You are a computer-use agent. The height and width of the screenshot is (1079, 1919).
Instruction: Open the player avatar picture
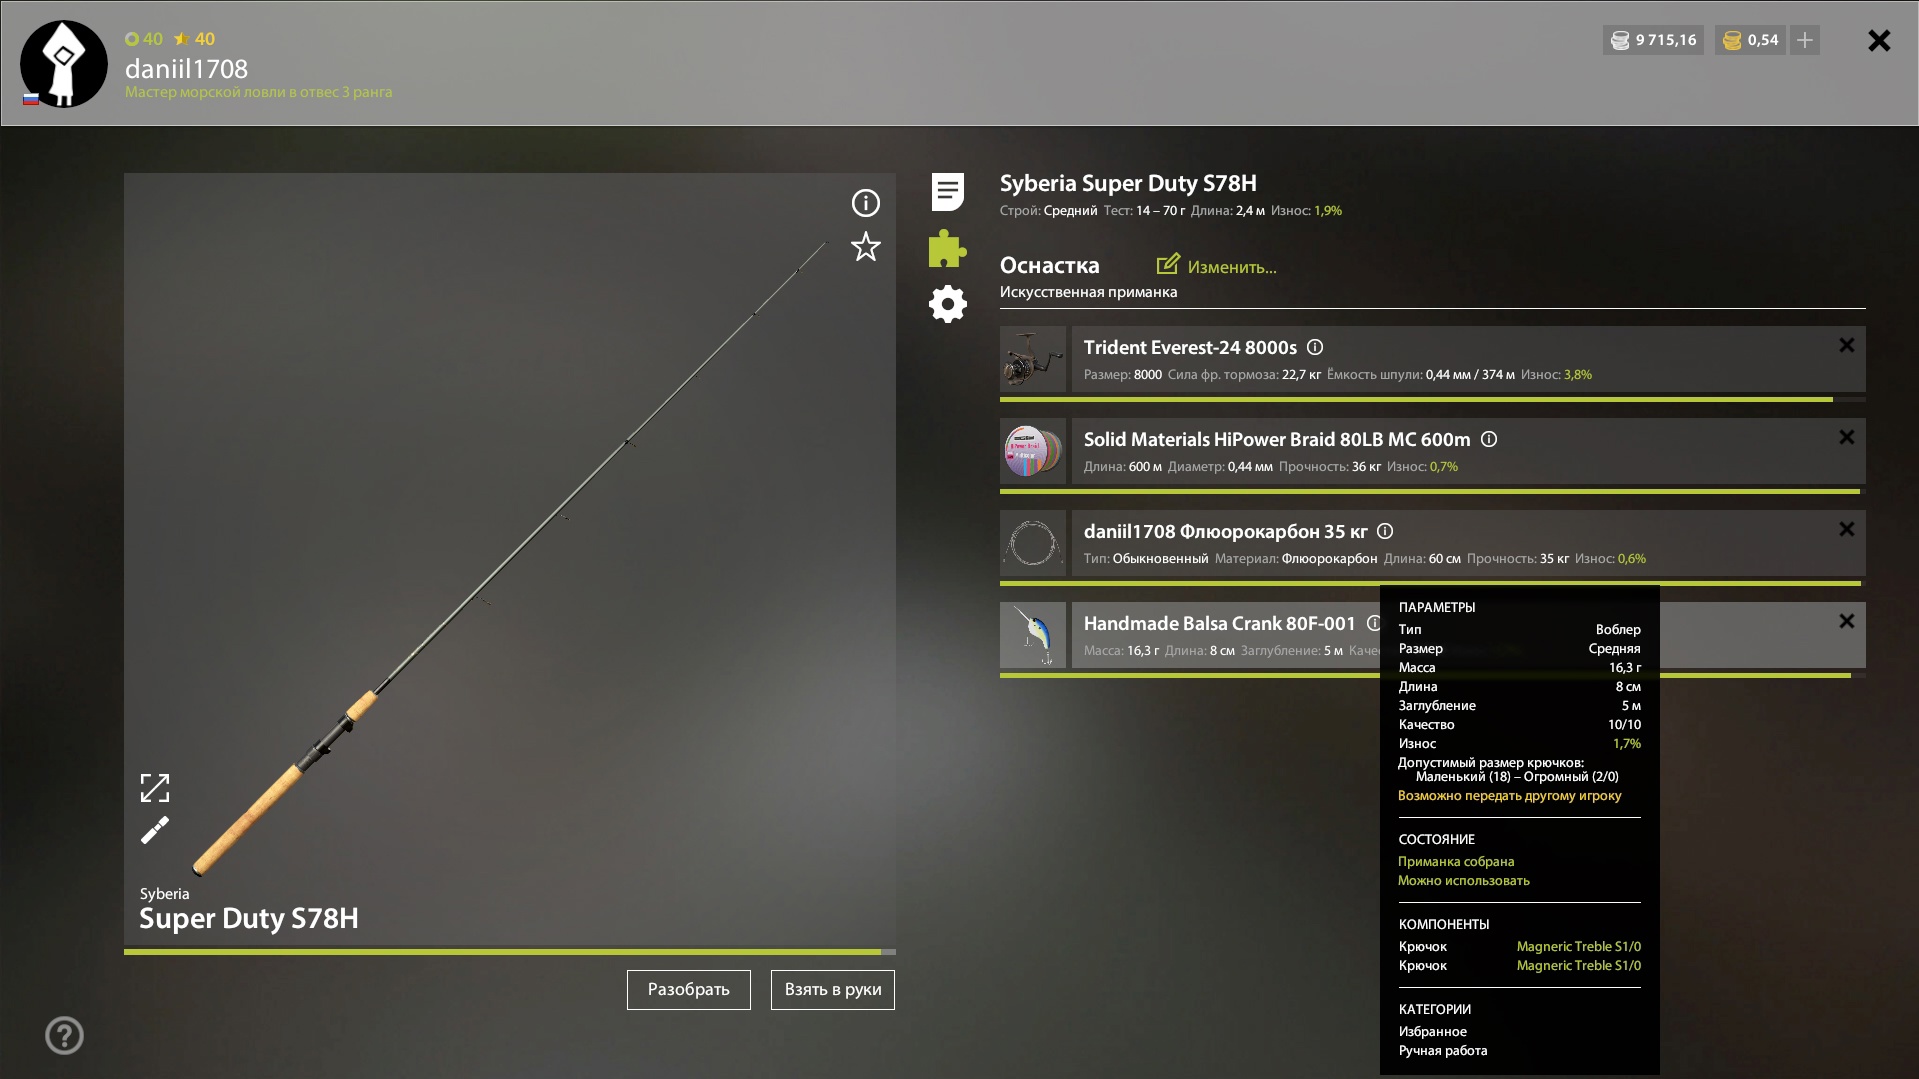tap(64, 64)
